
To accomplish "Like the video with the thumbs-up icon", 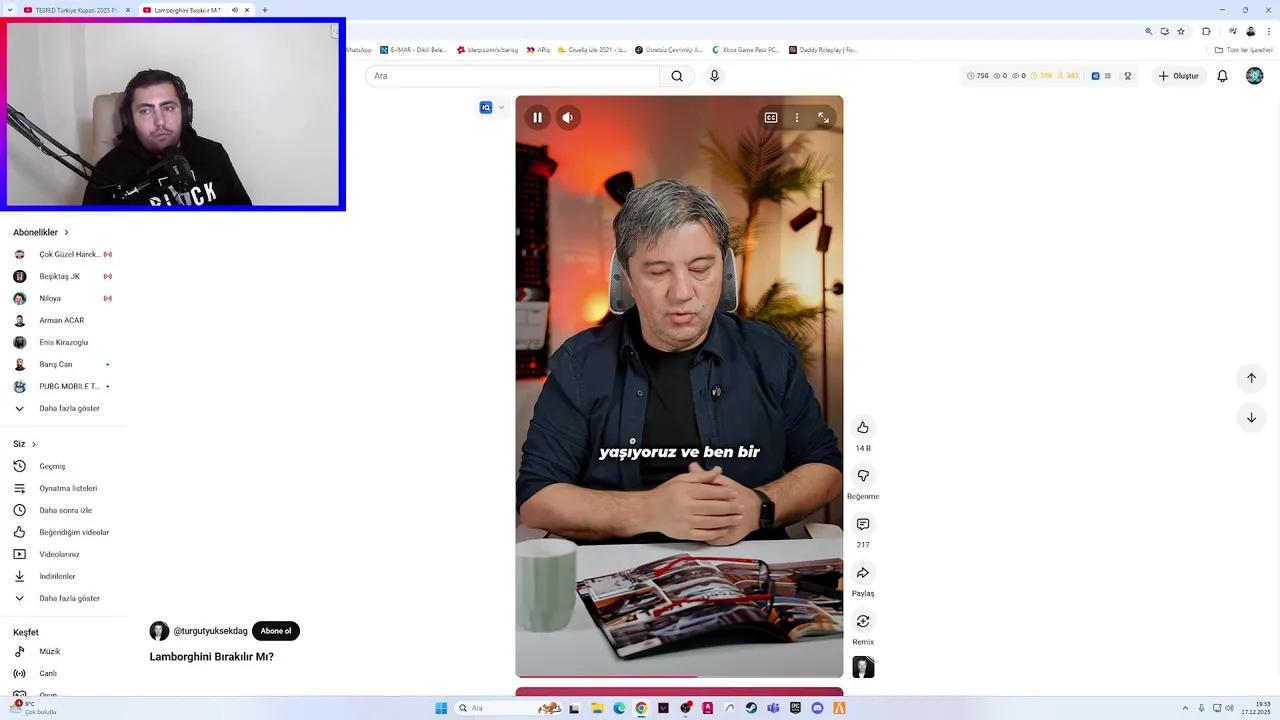I will click(x=863, y=428).
